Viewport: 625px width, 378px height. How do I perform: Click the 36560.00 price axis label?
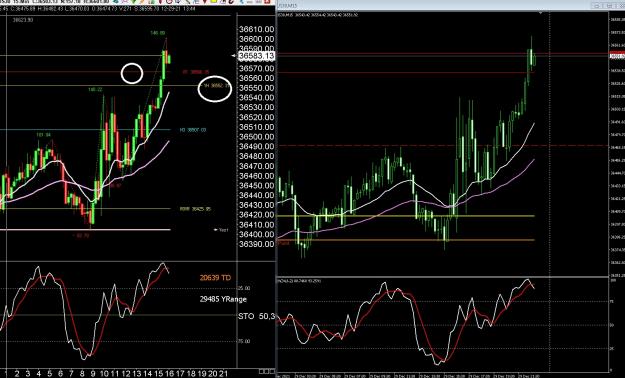(x=257, y=78)
